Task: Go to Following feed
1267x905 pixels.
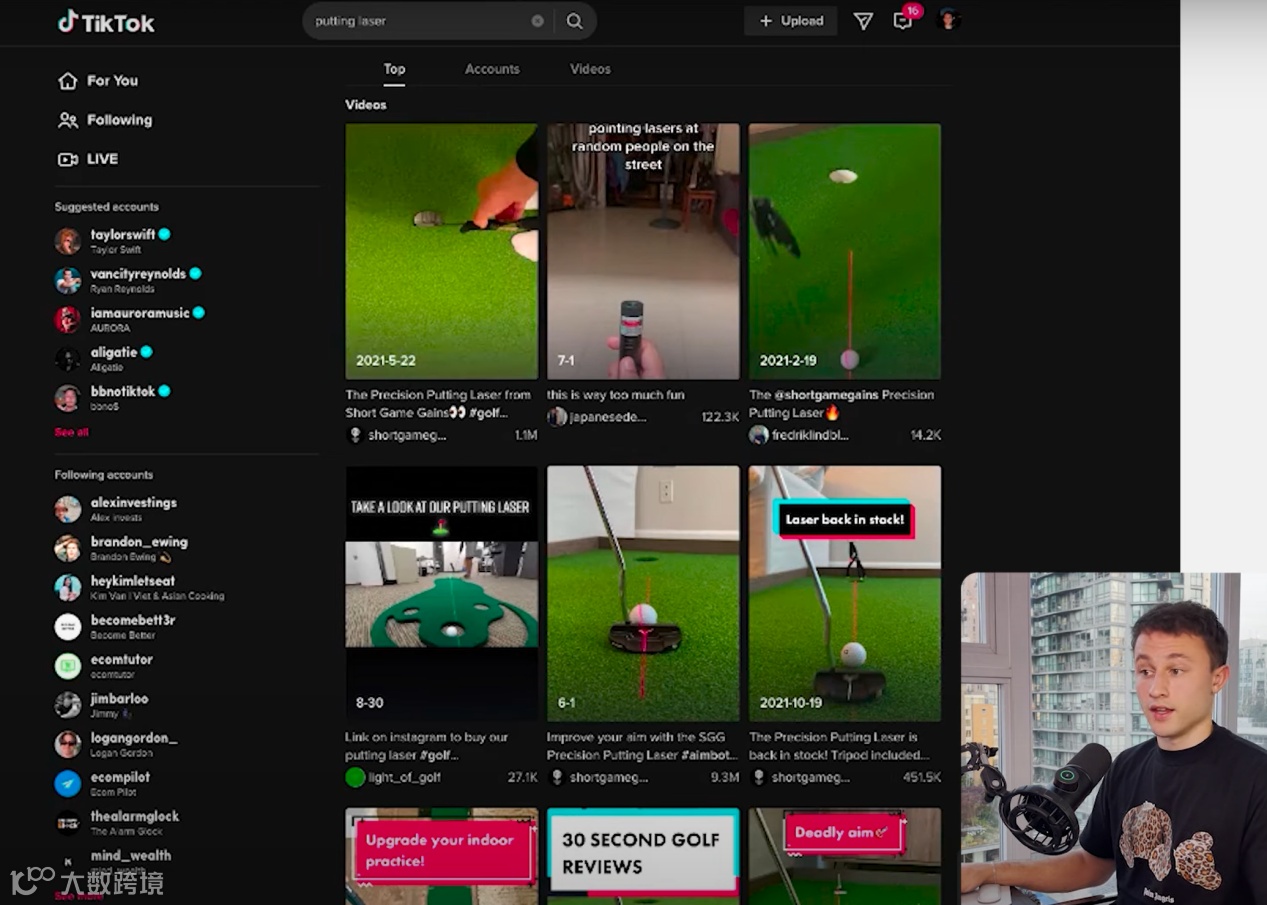Action: (119, 120)
